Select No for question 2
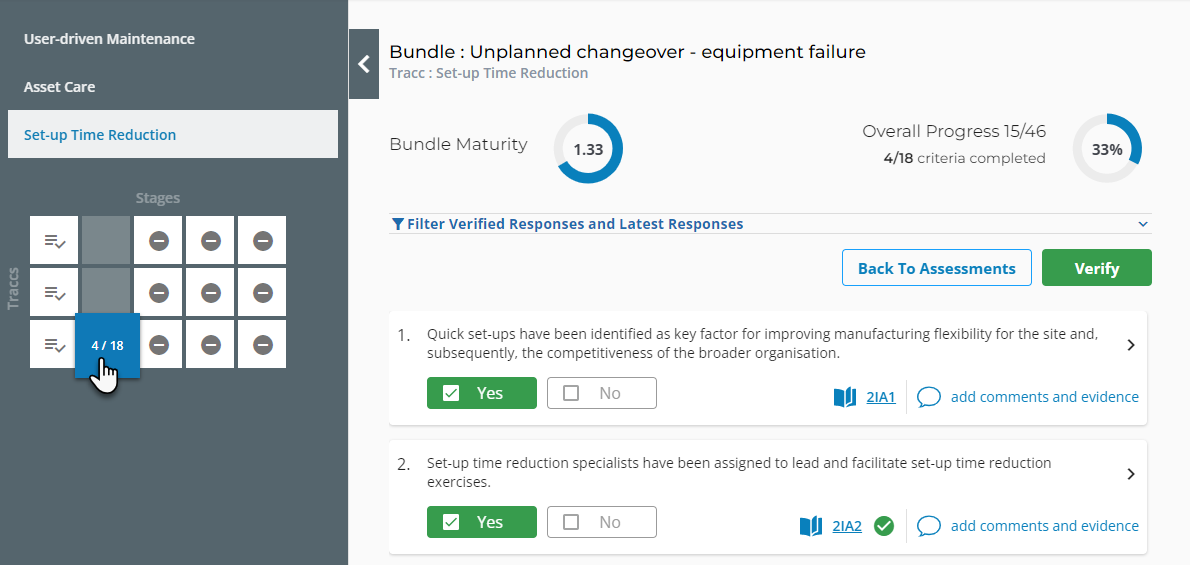 coord(601,522)
